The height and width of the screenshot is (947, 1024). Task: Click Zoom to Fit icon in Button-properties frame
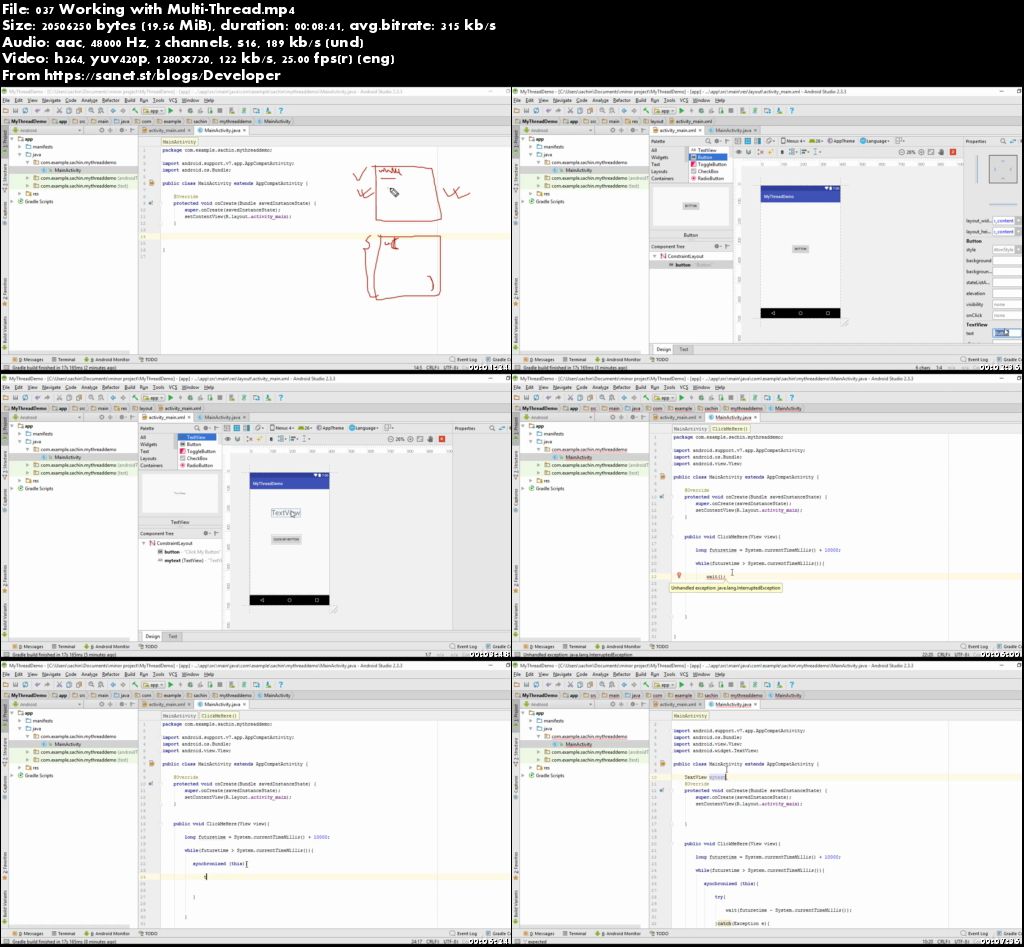click(931, 152)
